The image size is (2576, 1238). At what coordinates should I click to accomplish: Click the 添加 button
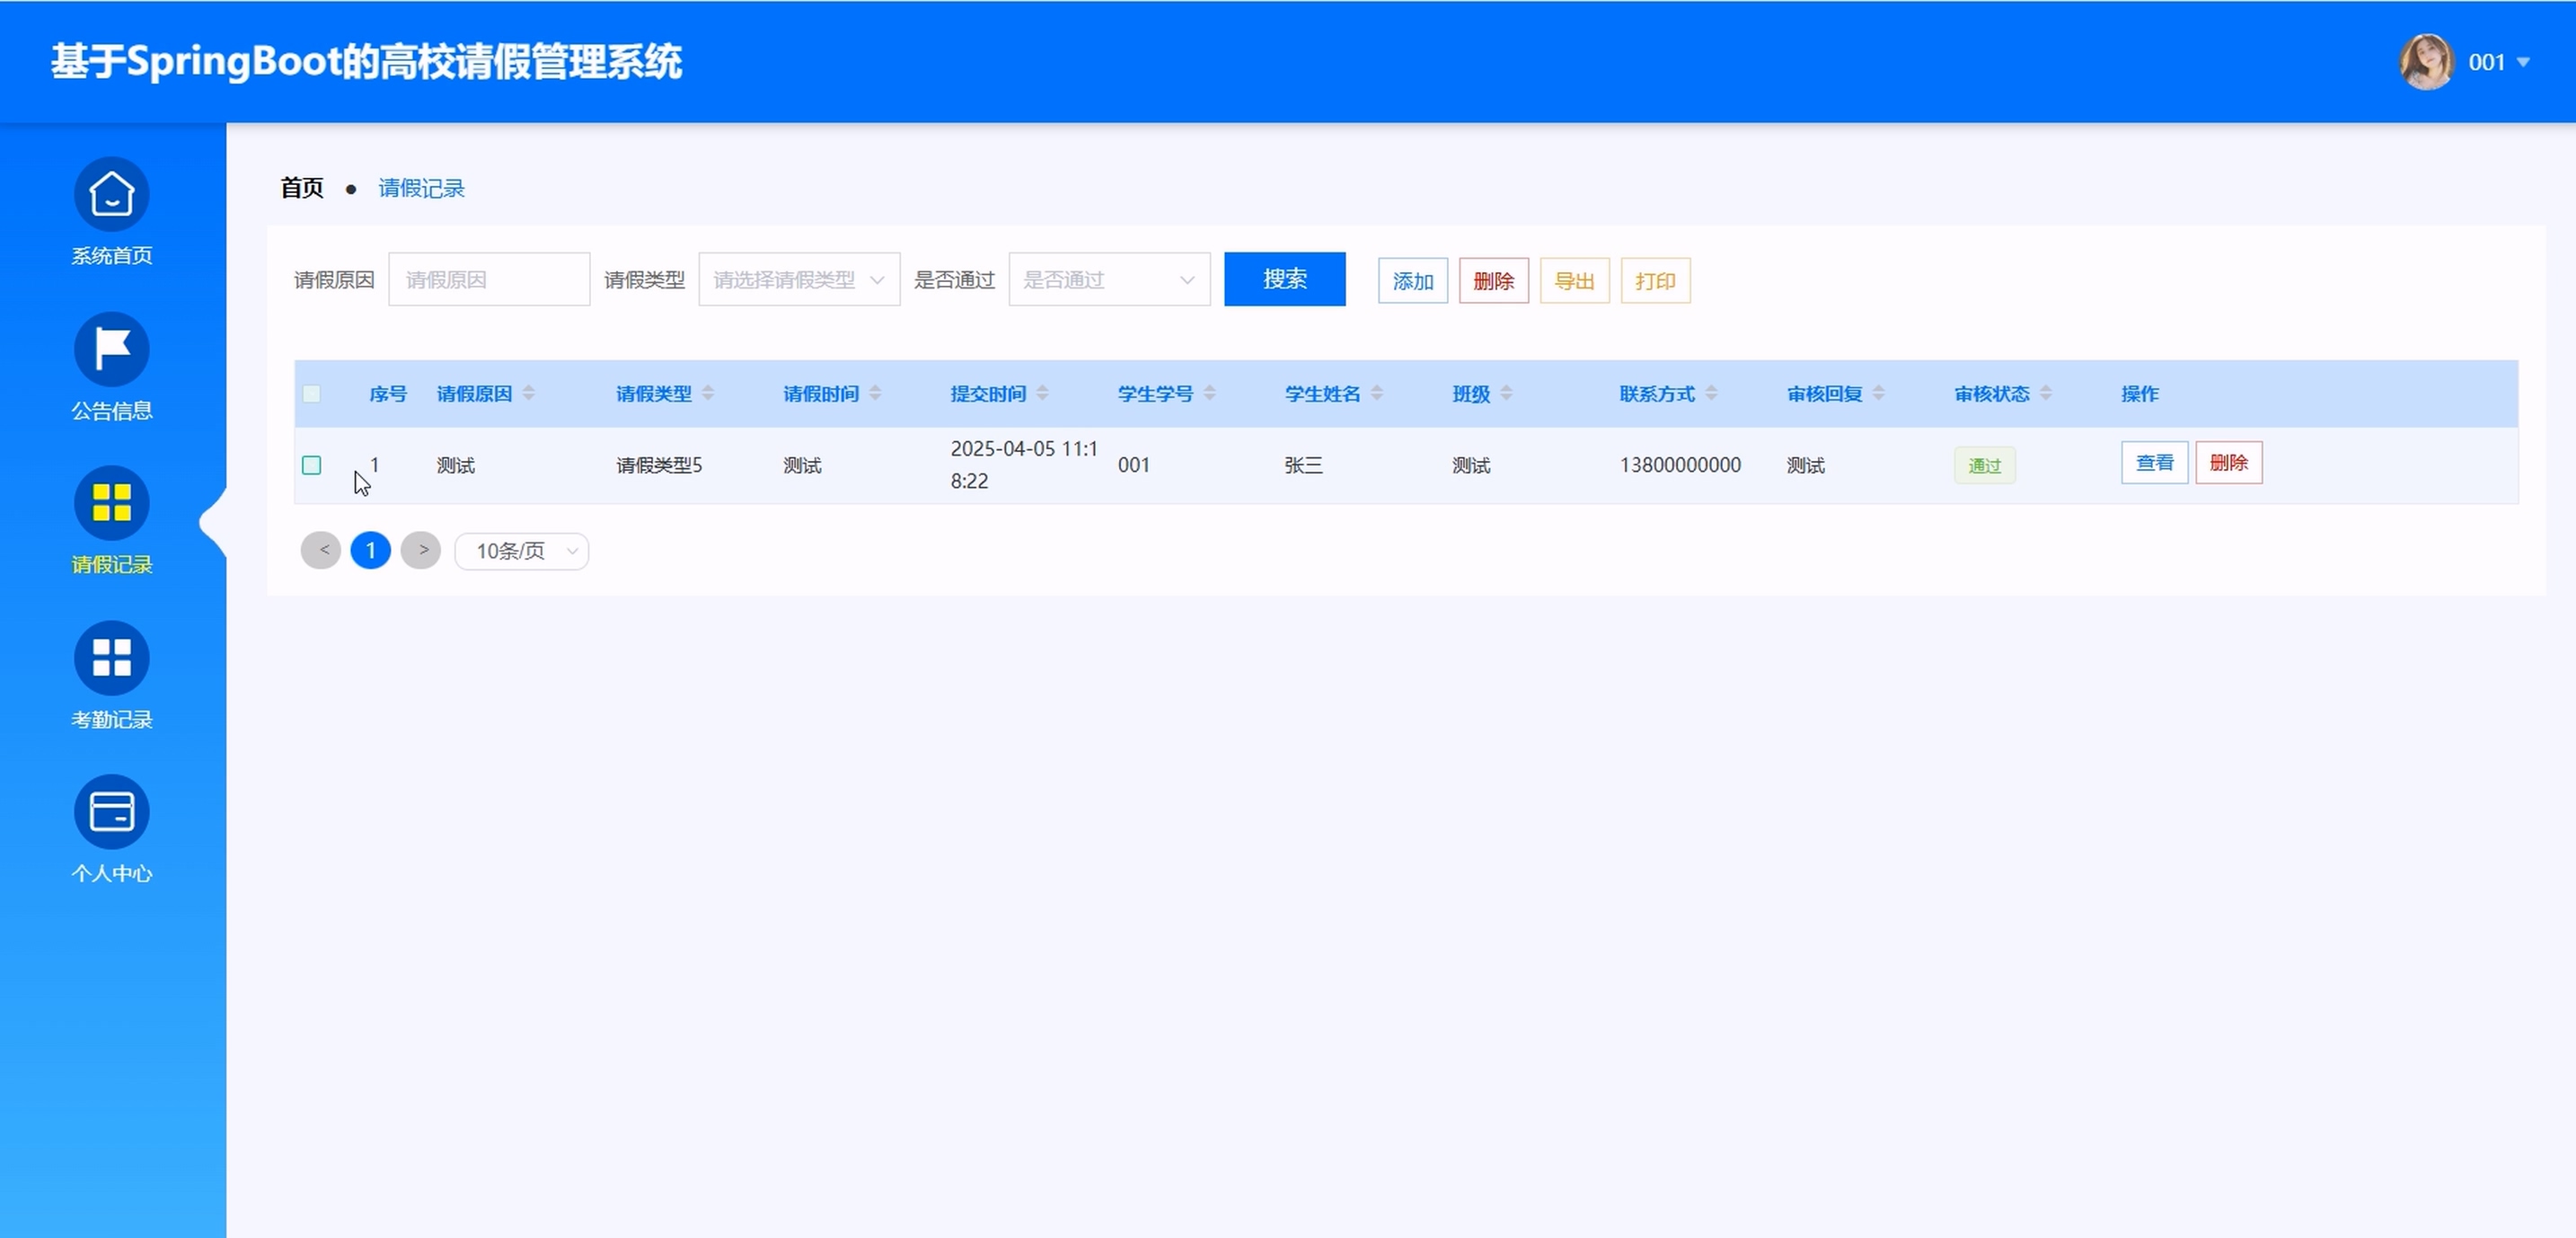pyautogui.click(x=1412, y=281)
